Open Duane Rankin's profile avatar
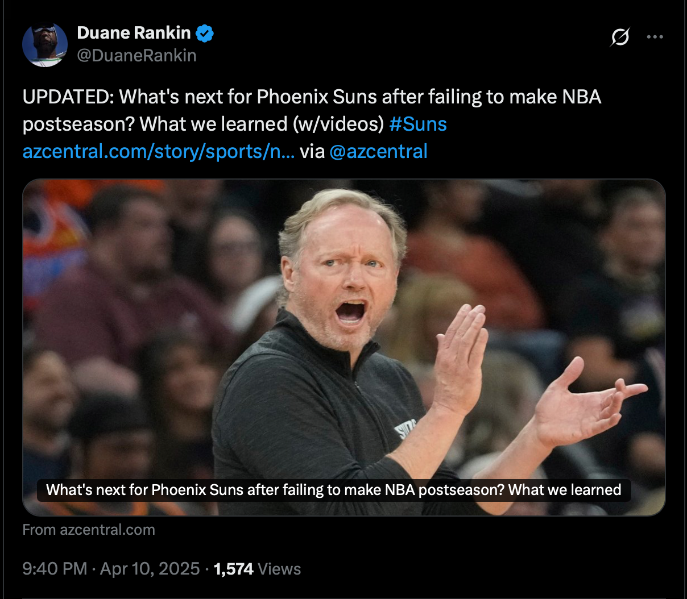This screenshot has height=599, width=687. [x=45, y=45]
